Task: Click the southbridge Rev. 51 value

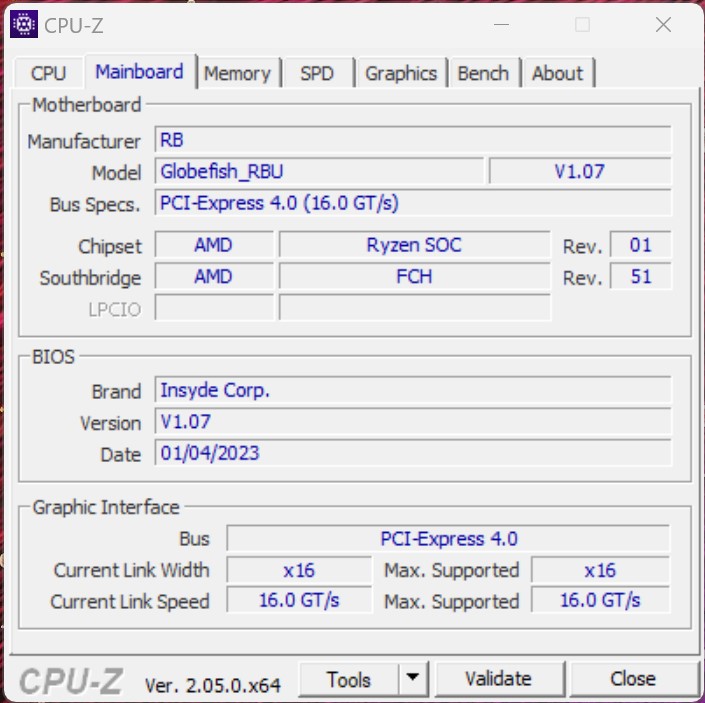Action: (x=640, y=276)
